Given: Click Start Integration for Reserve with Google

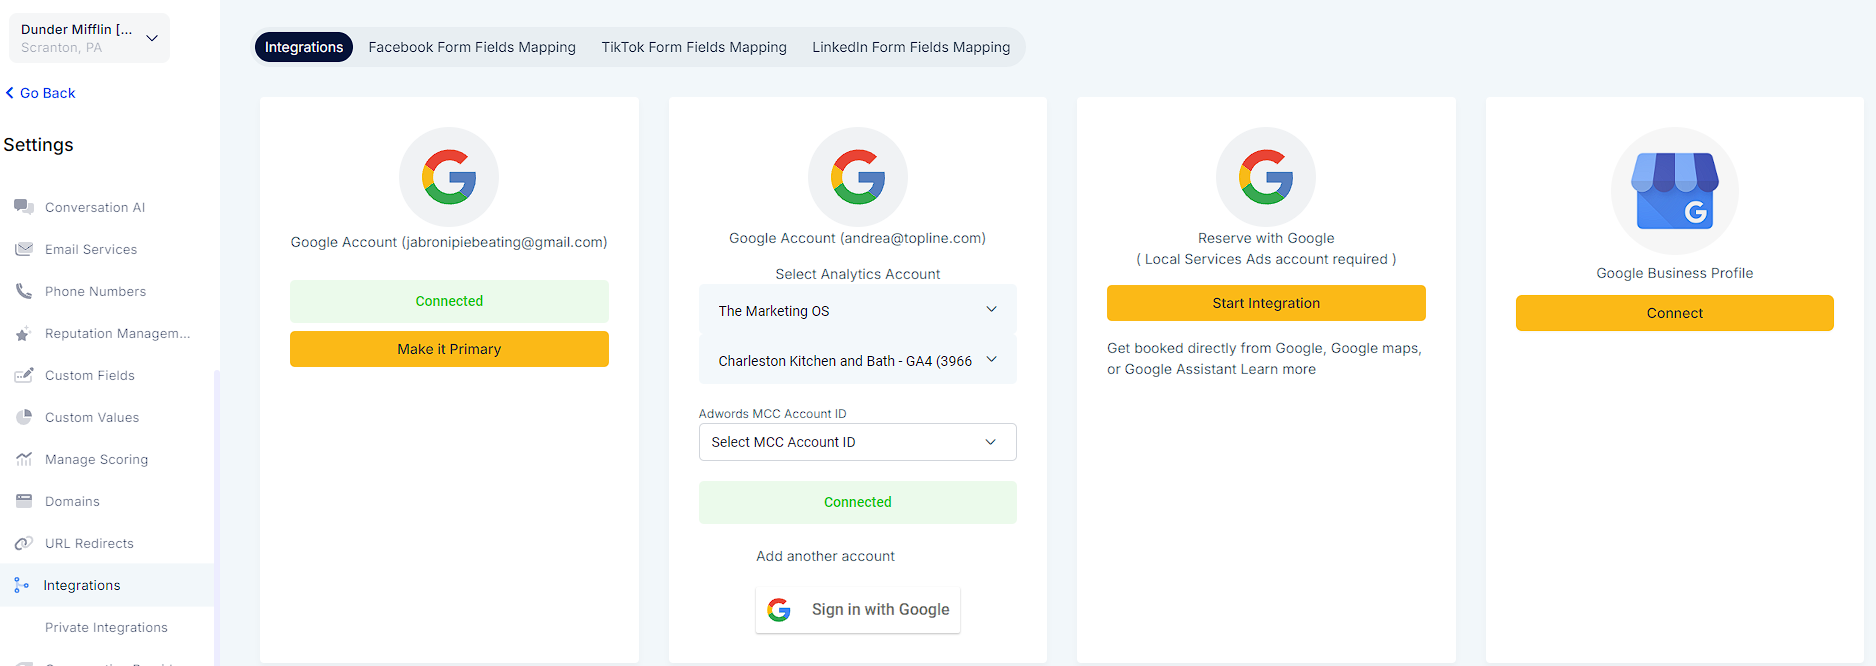Looking at the screenshot, I should [1266, 303].
